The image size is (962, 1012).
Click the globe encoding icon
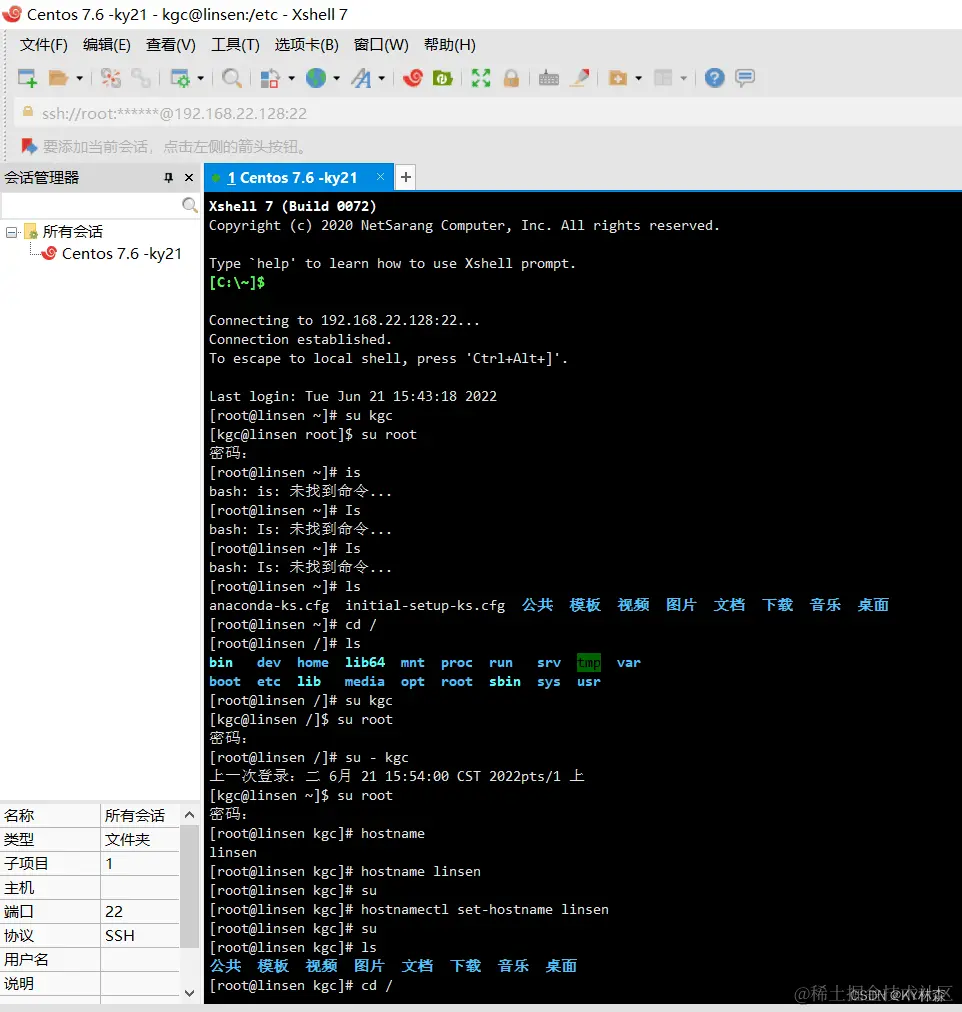click(316, 78)
